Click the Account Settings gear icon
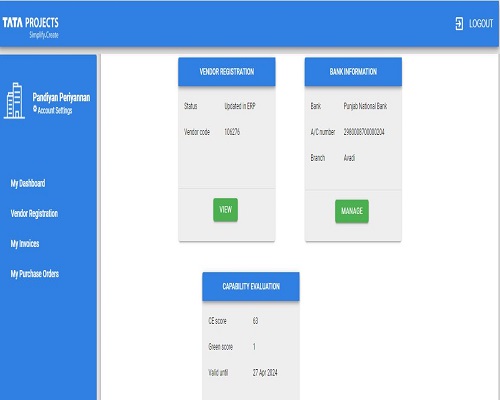 35,109
